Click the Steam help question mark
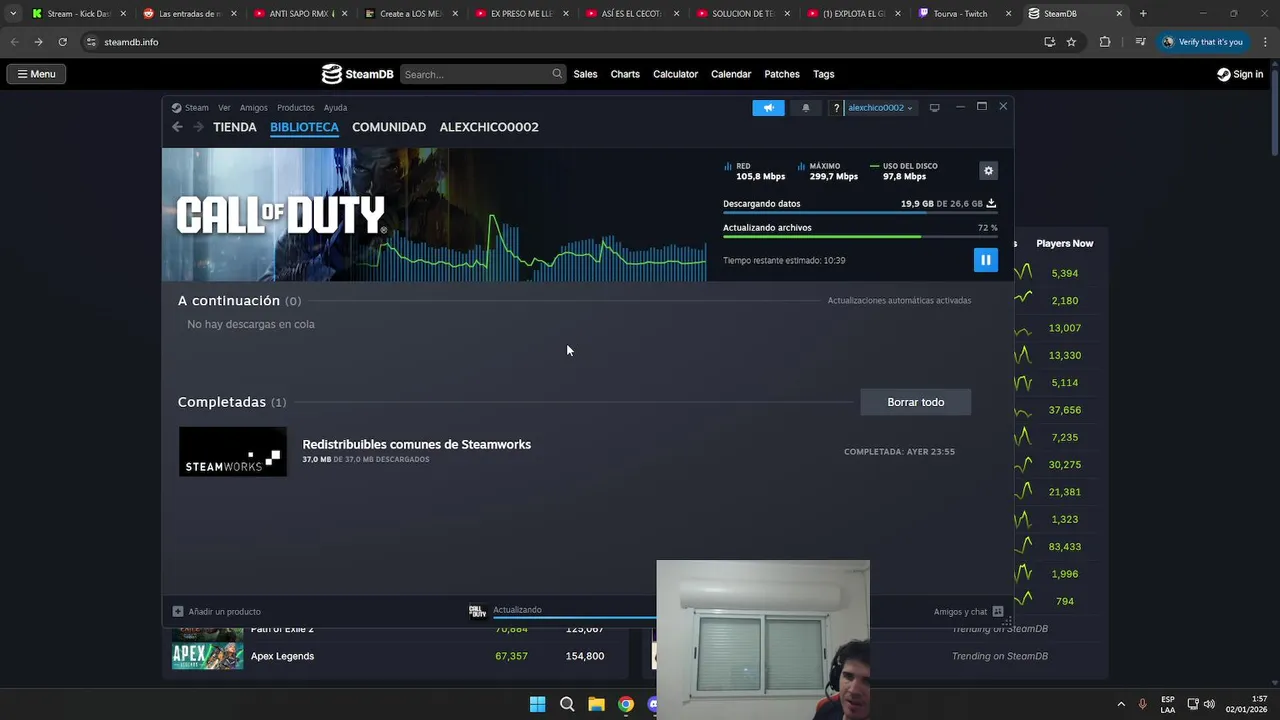This screenshot has width=1280, height=720. (x=836, y=108)
